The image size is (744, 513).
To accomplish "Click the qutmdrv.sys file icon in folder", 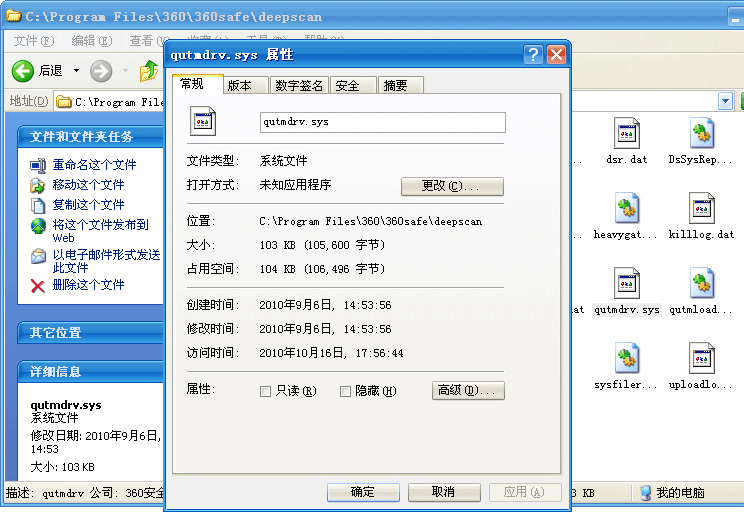I will (x=627, y=283).
